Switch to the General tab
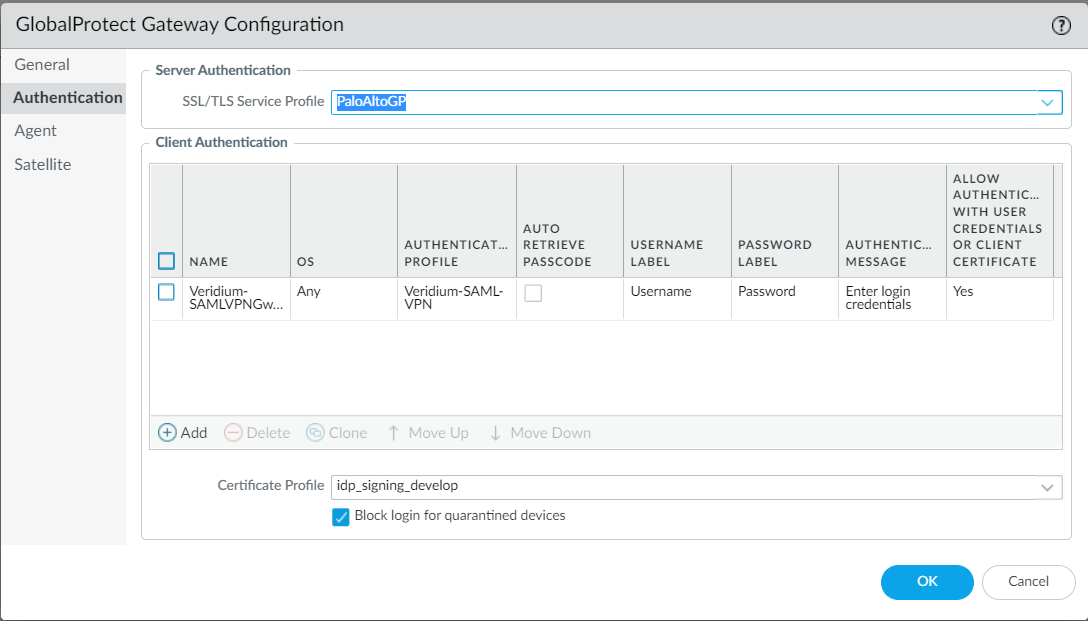1088x621 pixels. click(42, 65)
